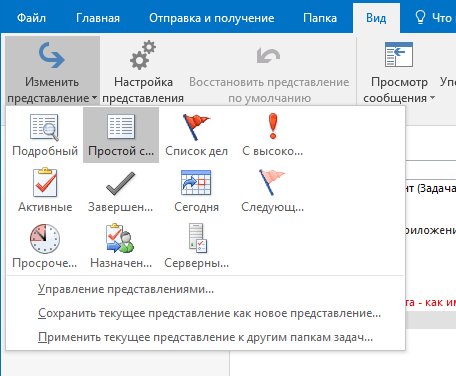Select Следующие 7 дней flag view
The height and width of the screenshot is (376, 456).
[x=273, y=191]
